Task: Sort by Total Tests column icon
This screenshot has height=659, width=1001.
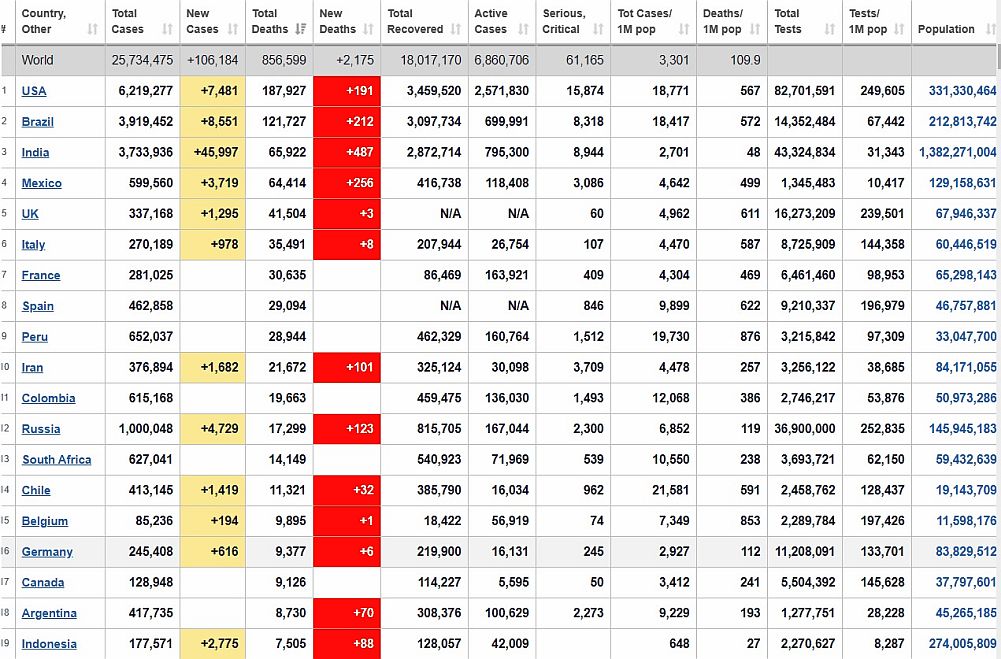Action: click(x=830, y=29)
